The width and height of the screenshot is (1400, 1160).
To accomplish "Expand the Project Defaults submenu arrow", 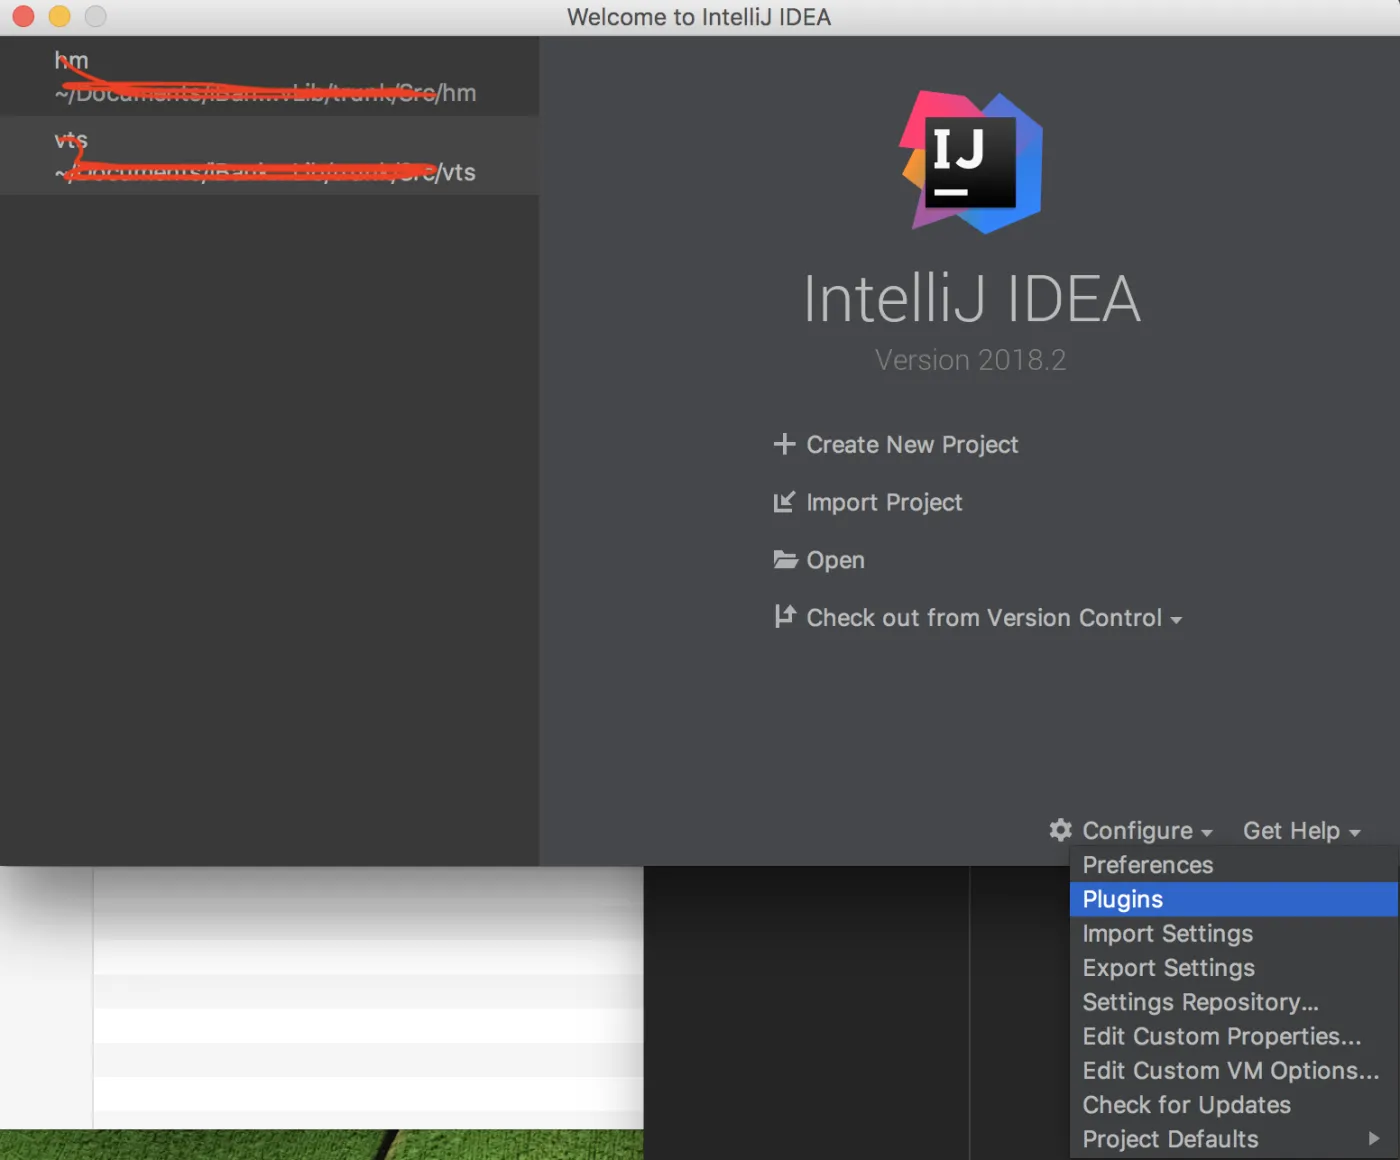I will click(x=1374, y=1138).
